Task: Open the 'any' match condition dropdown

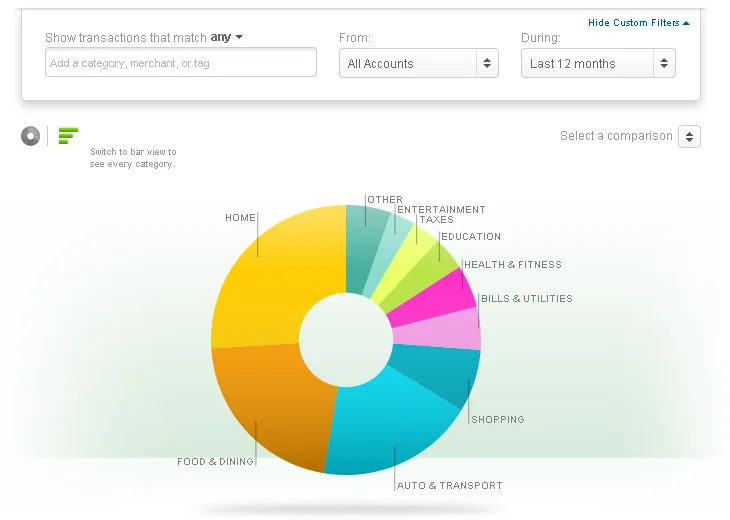Action: (227, 37)
